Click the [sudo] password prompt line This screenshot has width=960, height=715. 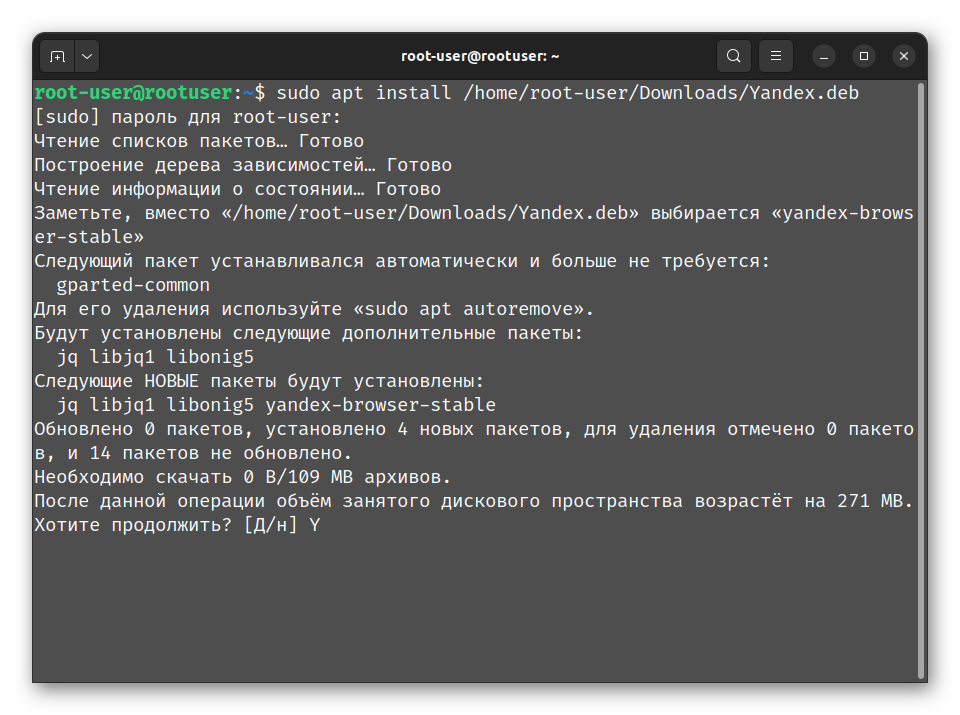click(187, 117)
